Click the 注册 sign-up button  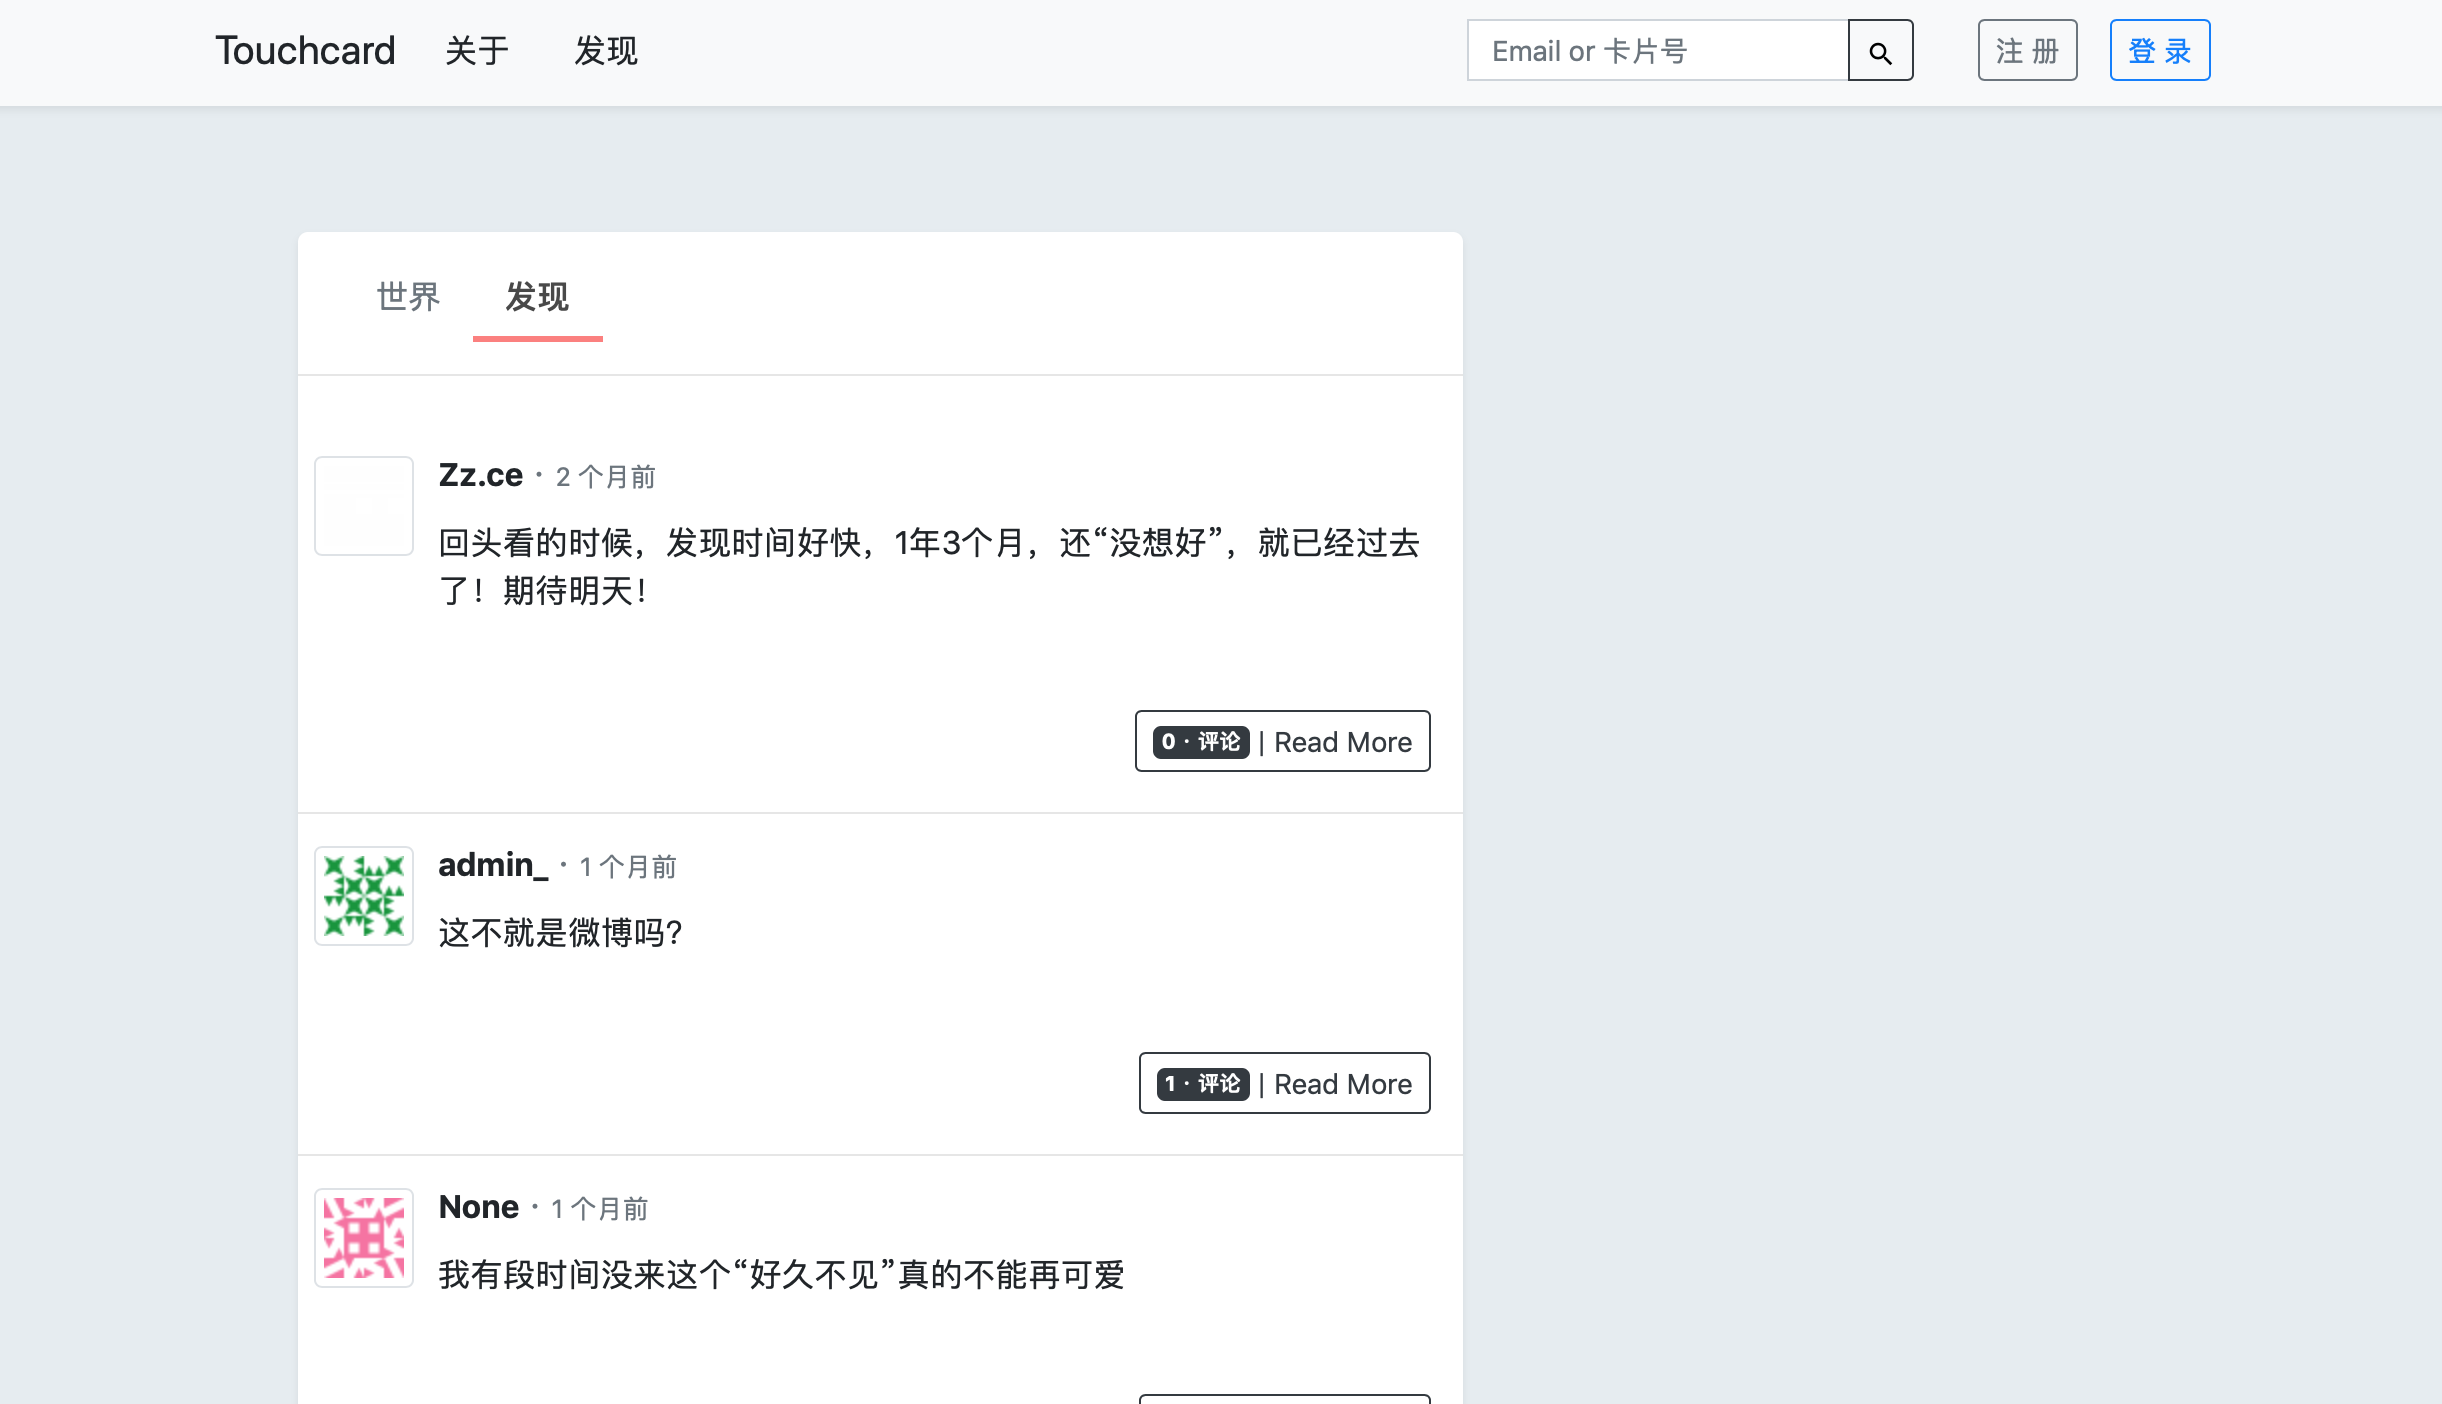coord(2028,51)
